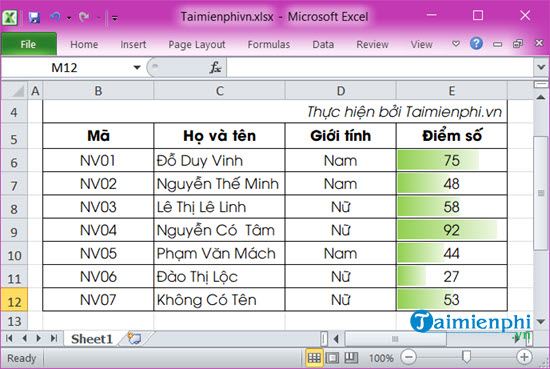This screenshot has width=550, height=369.
Task: Save the workbook with the floppy disk icon
Action: click(34, 17)
